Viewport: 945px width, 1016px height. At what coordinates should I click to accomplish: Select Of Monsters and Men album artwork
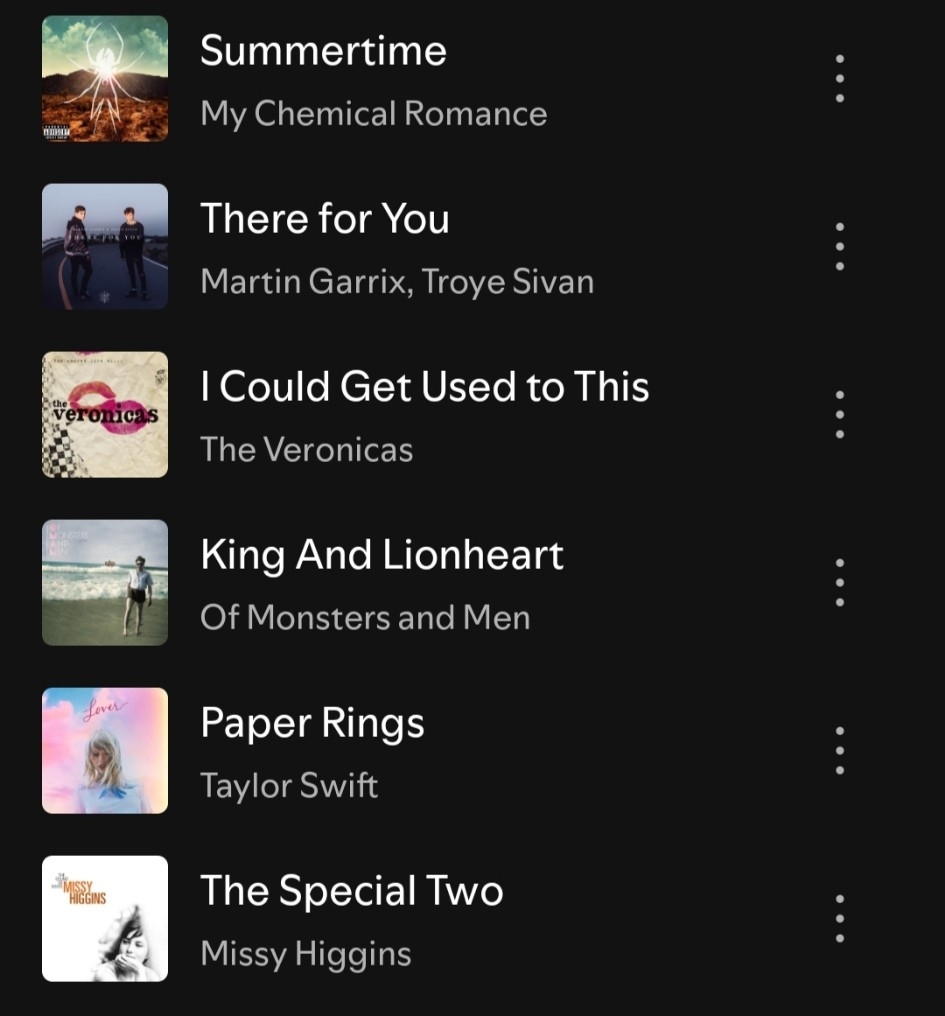[x=105, y=583]
